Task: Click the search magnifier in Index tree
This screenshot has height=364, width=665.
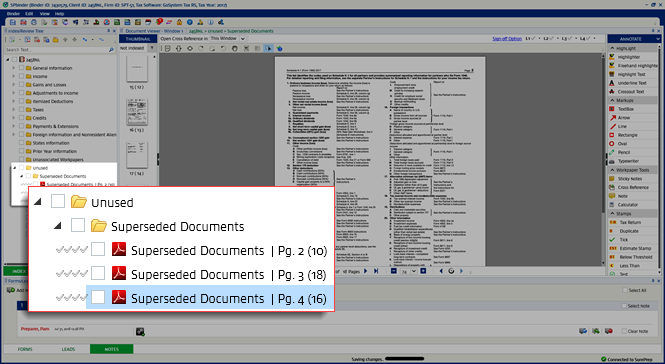Action: pyautogui.click(x=111, y=50)
